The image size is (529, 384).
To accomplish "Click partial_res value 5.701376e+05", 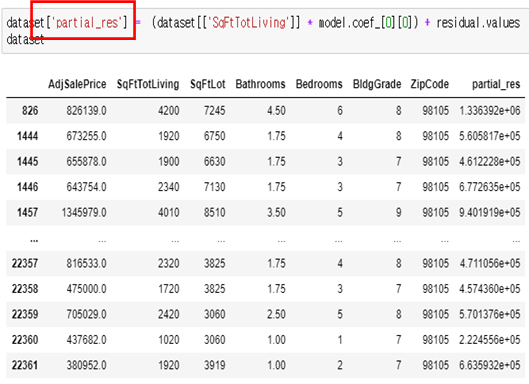I will [490, 314].
